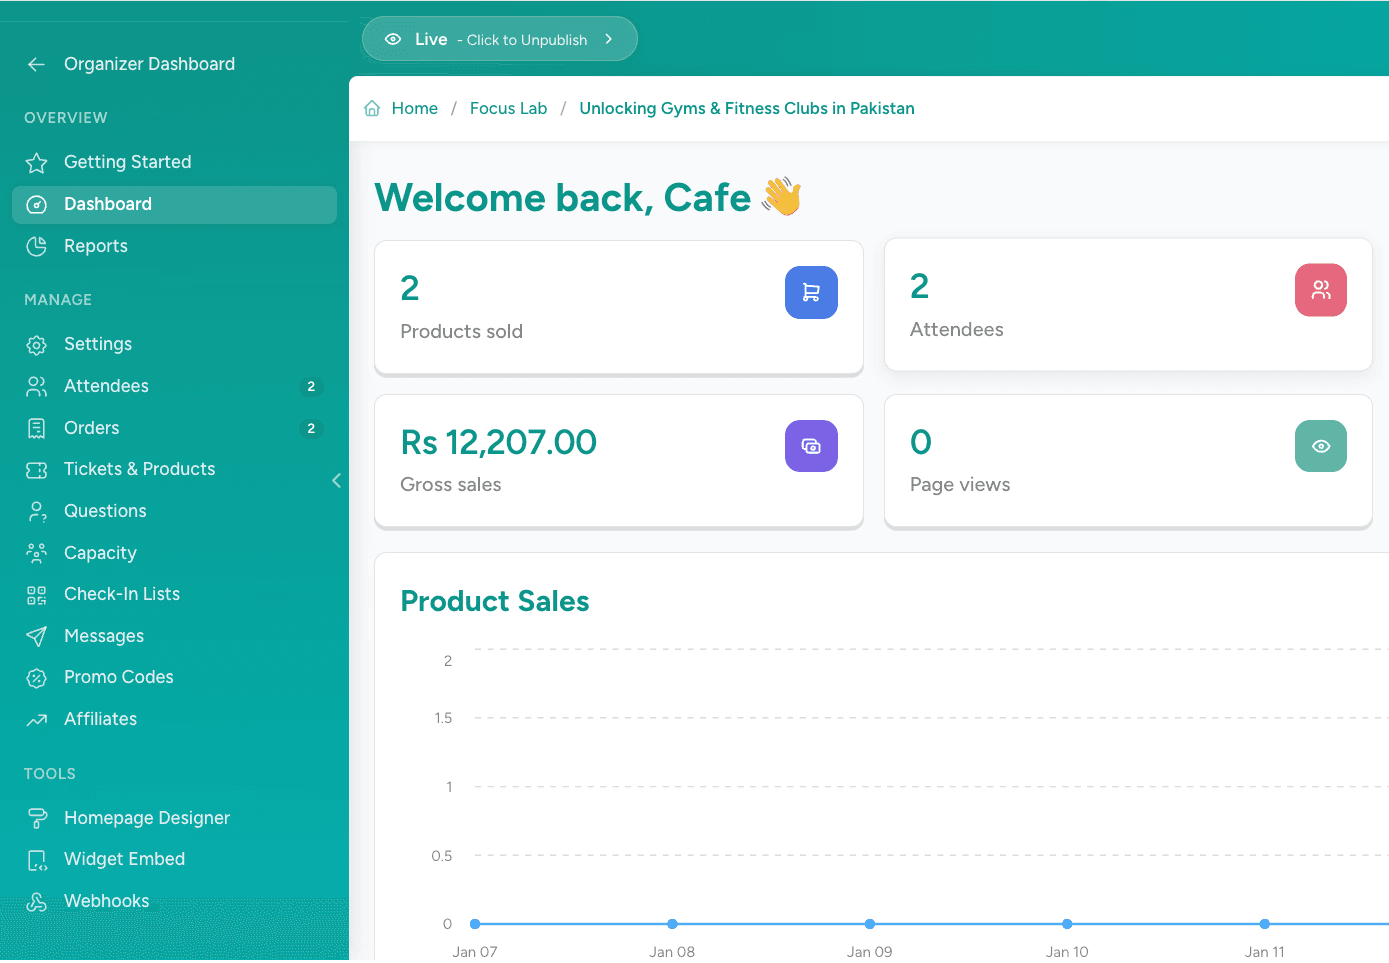Click the Settings gear icon
The height and width of the screenshot is (963, 1389).
[37, 344]
